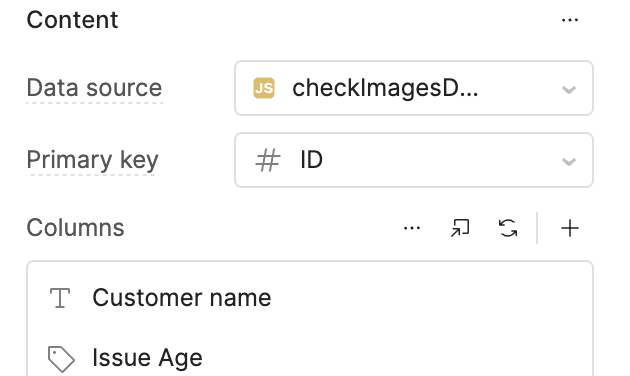630x376 pixels.
Task: Open the Issue Age column settings
Action: tap(310, 358)
